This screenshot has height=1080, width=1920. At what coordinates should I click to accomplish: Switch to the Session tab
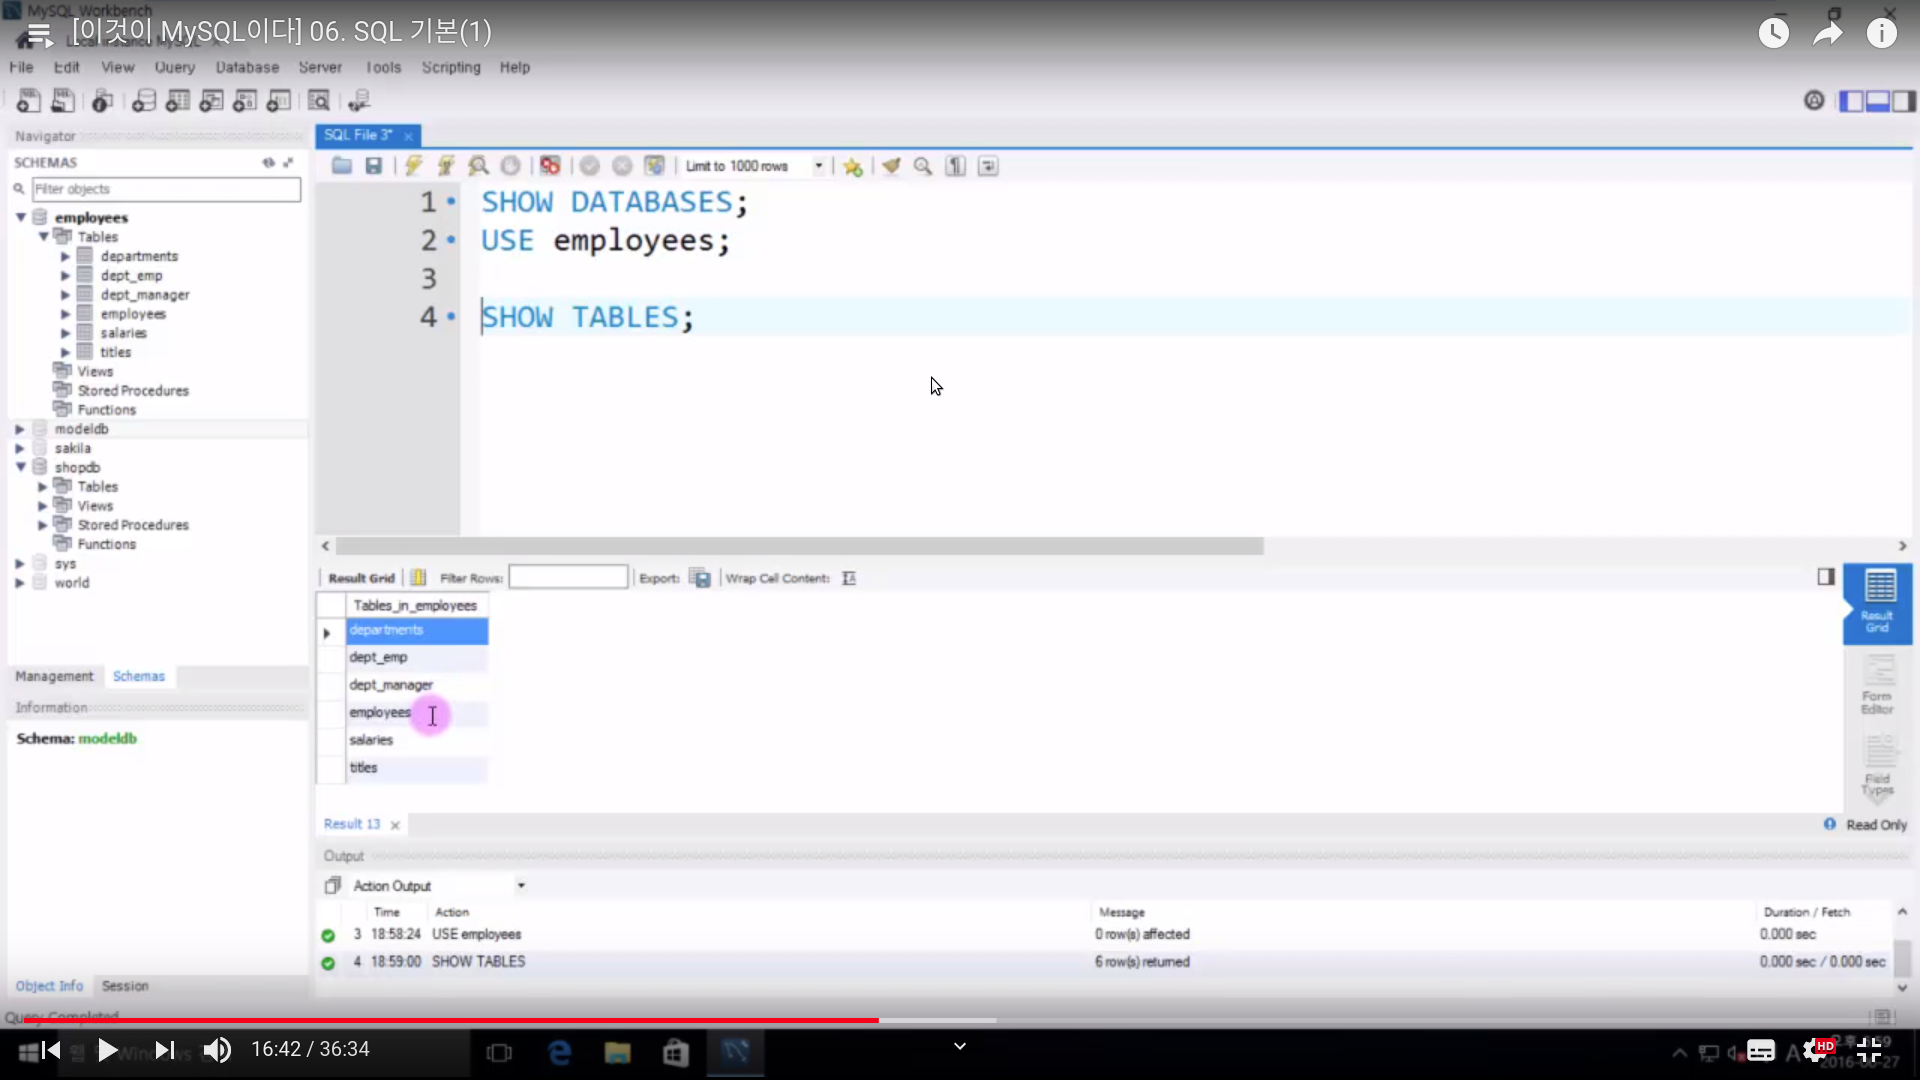tap(125, 986)
